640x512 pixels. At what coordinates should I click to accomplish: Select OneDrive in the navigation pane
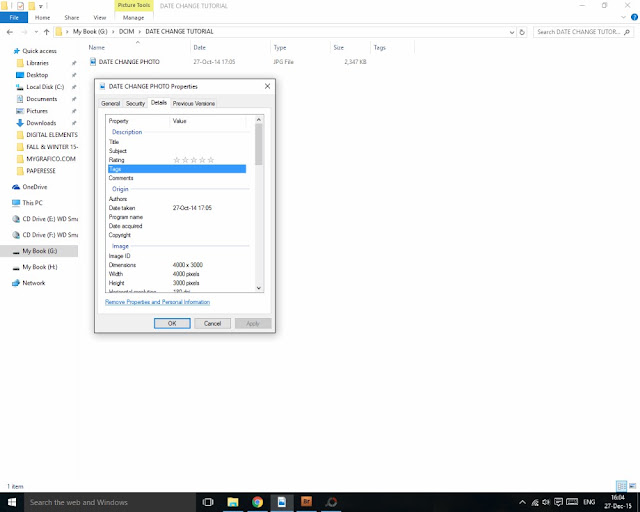[x=35, y=187]
